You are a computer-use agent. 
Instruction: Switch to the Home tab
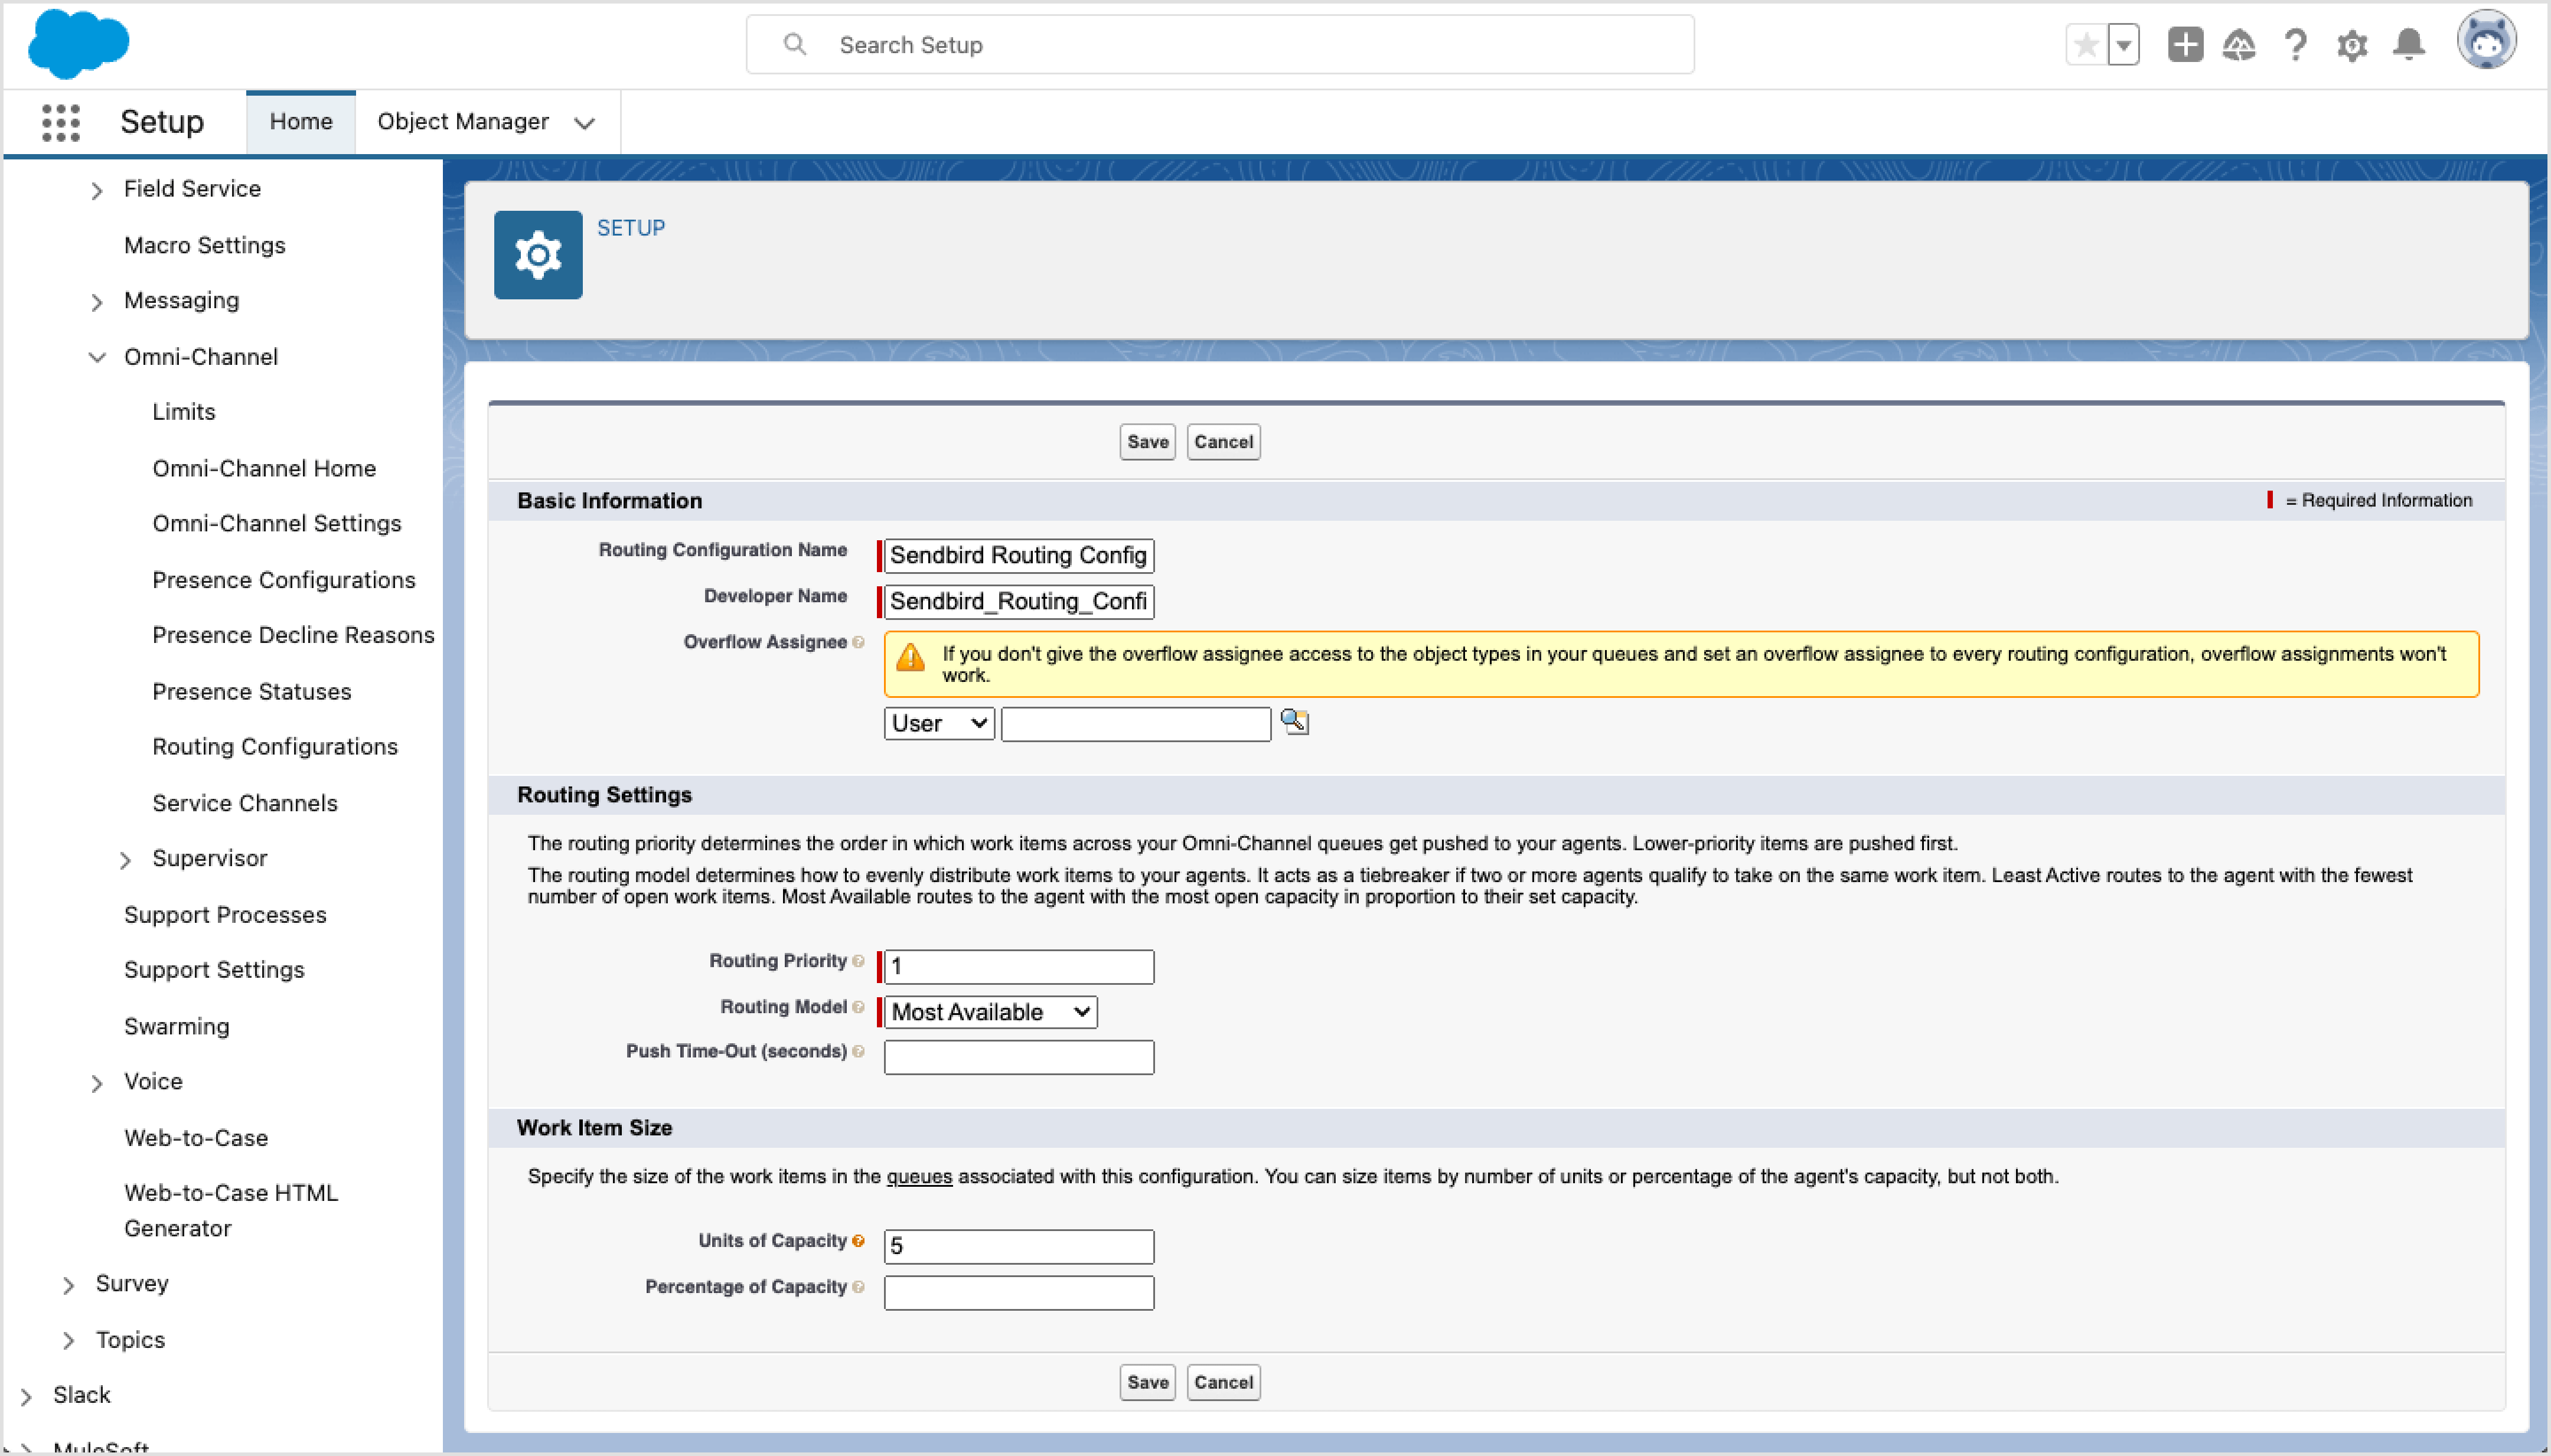300,122
